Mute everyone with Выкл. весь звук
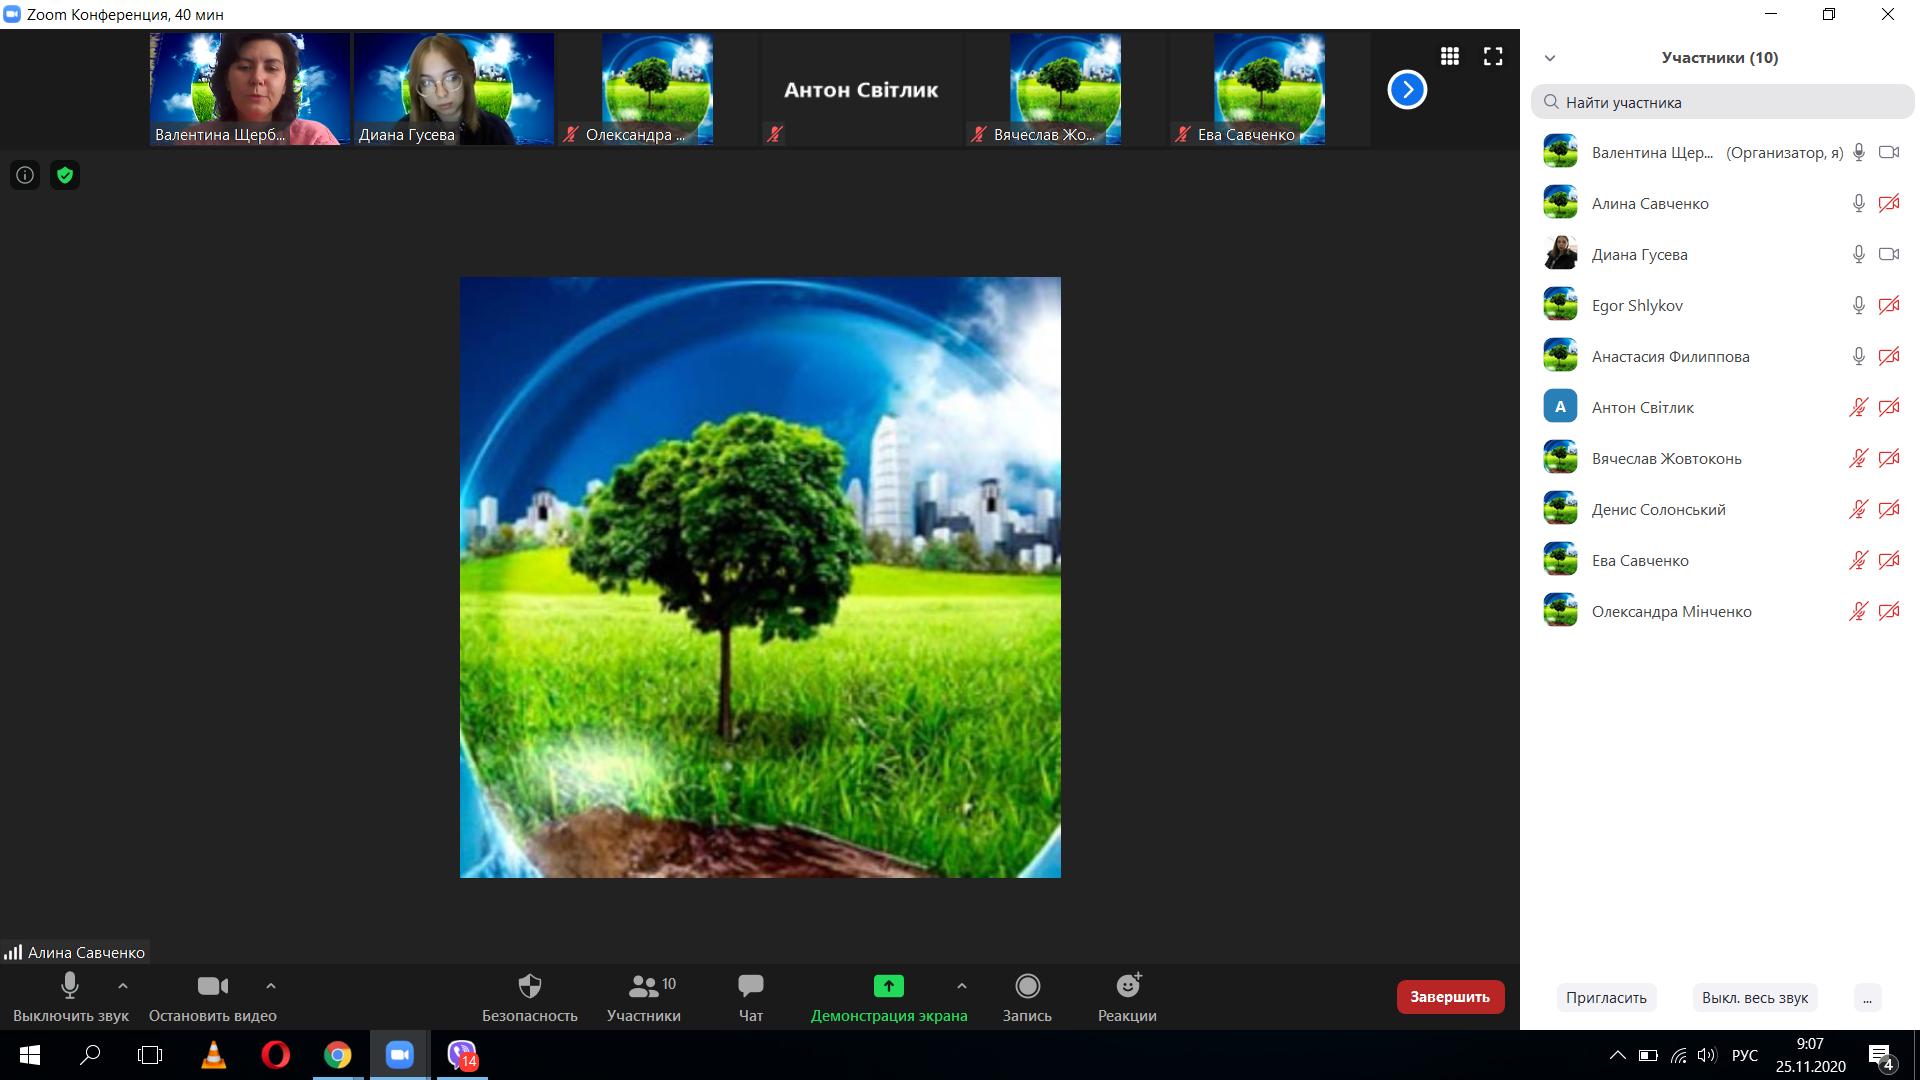 (x=1753, y=997)
